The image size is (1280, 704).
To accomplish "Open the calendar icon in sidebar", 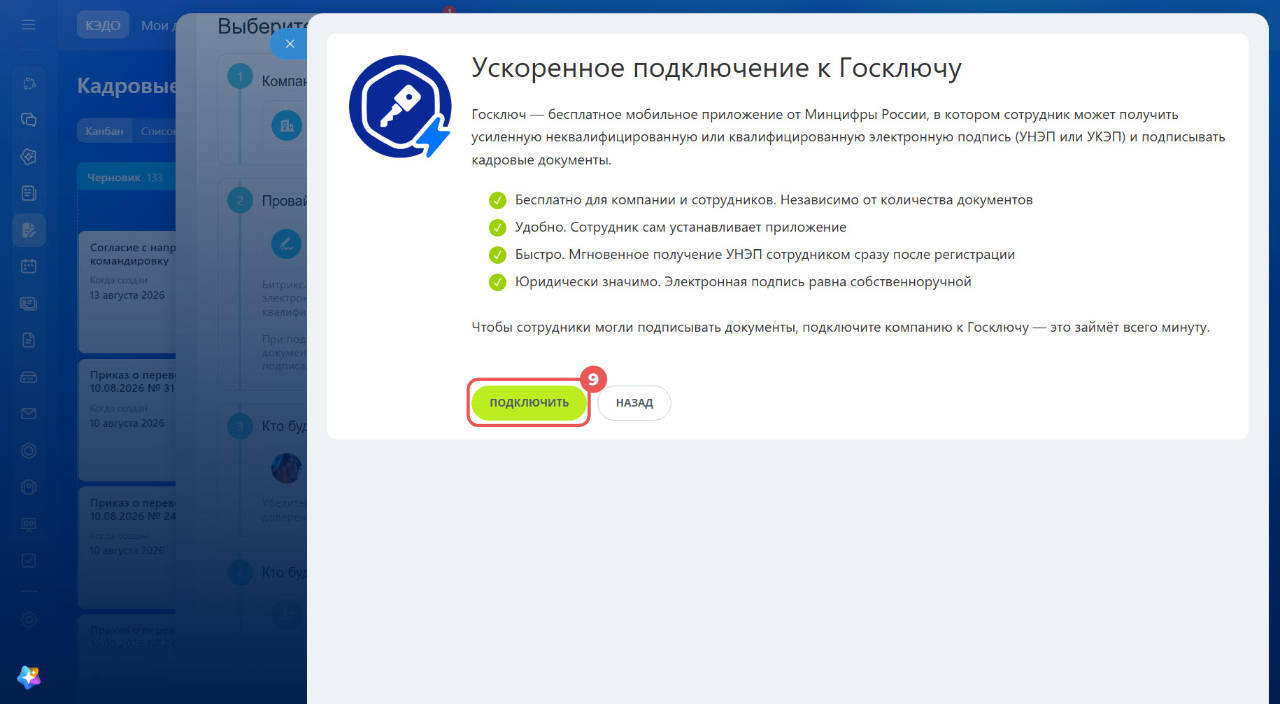I will (x=29, y=267).
